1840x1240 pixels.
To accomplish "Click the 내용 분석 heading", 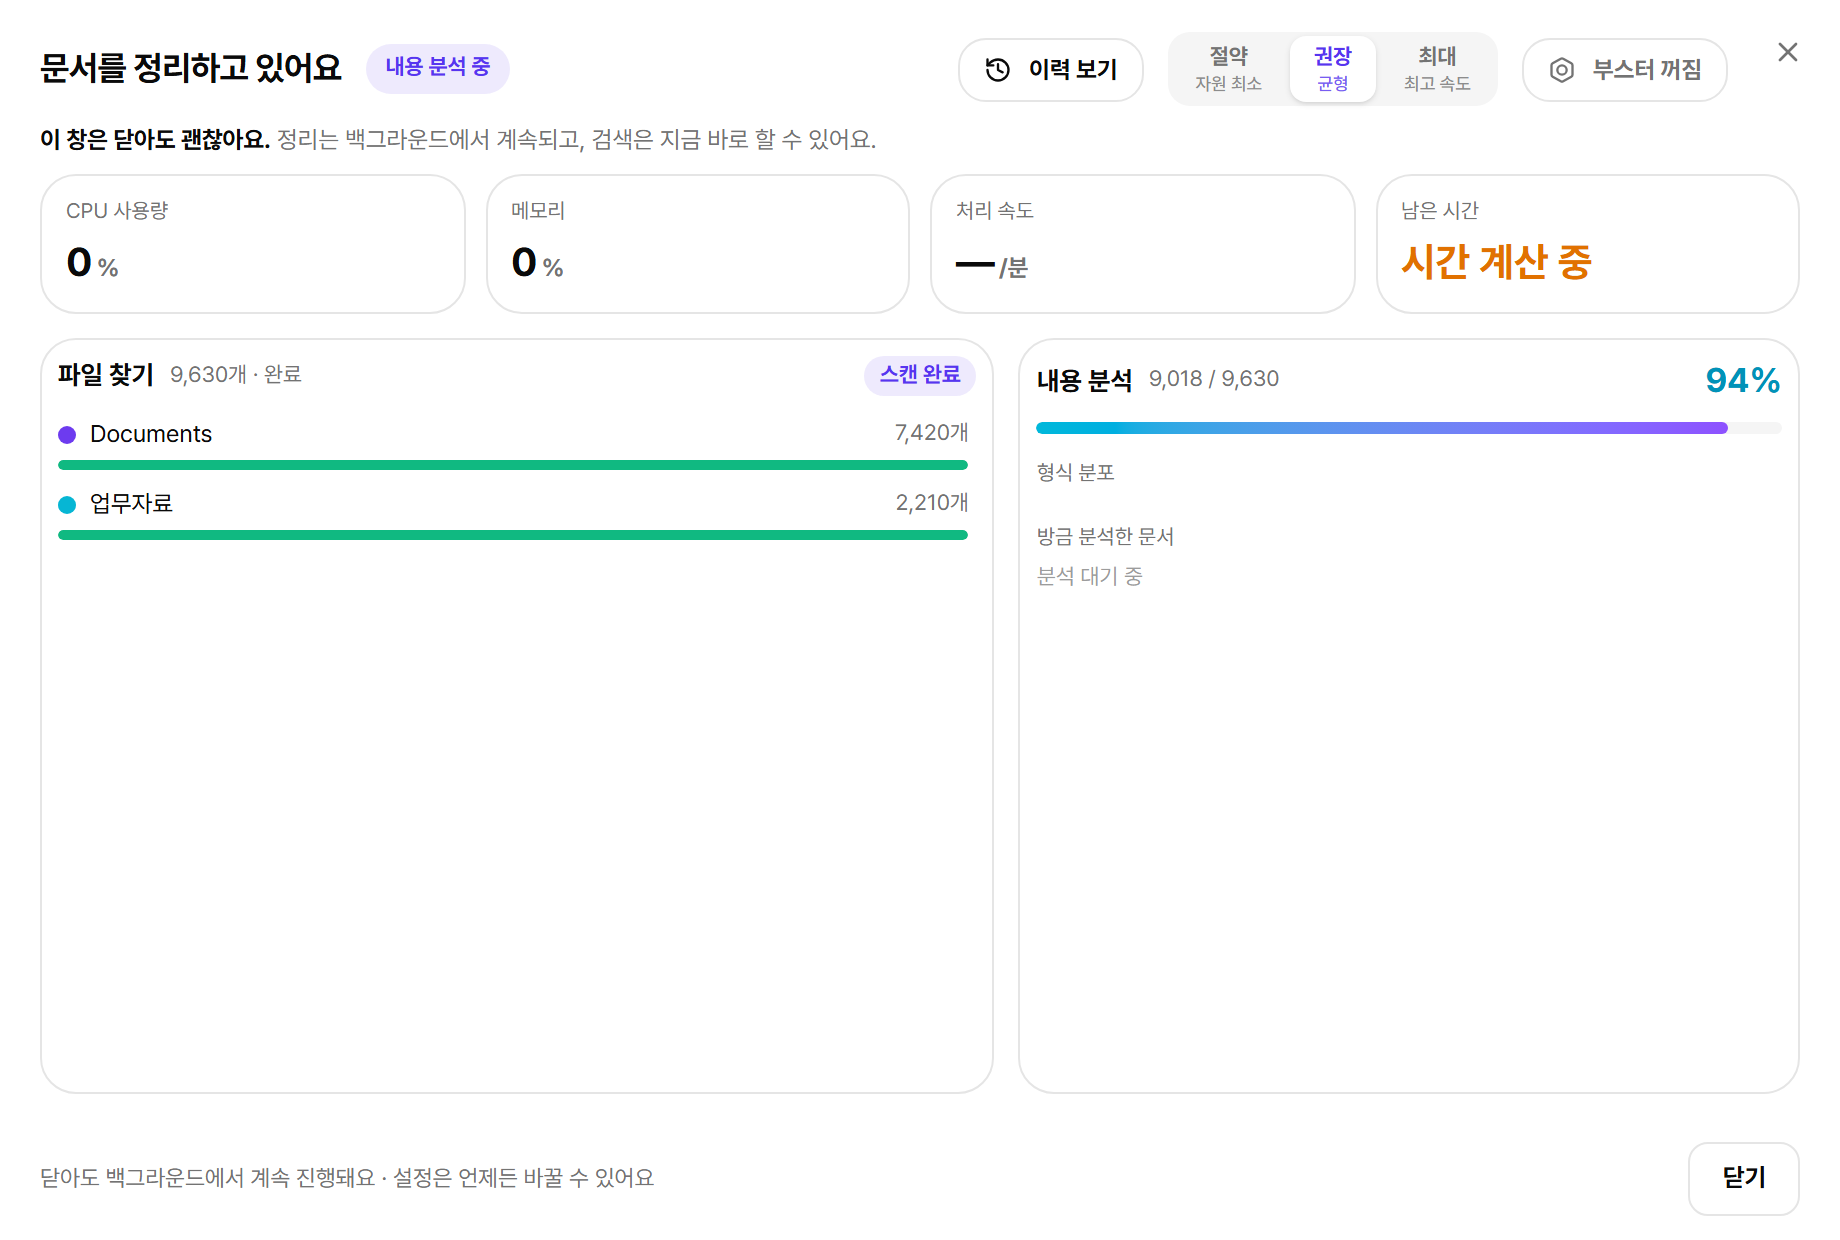I will (1084, 380).
